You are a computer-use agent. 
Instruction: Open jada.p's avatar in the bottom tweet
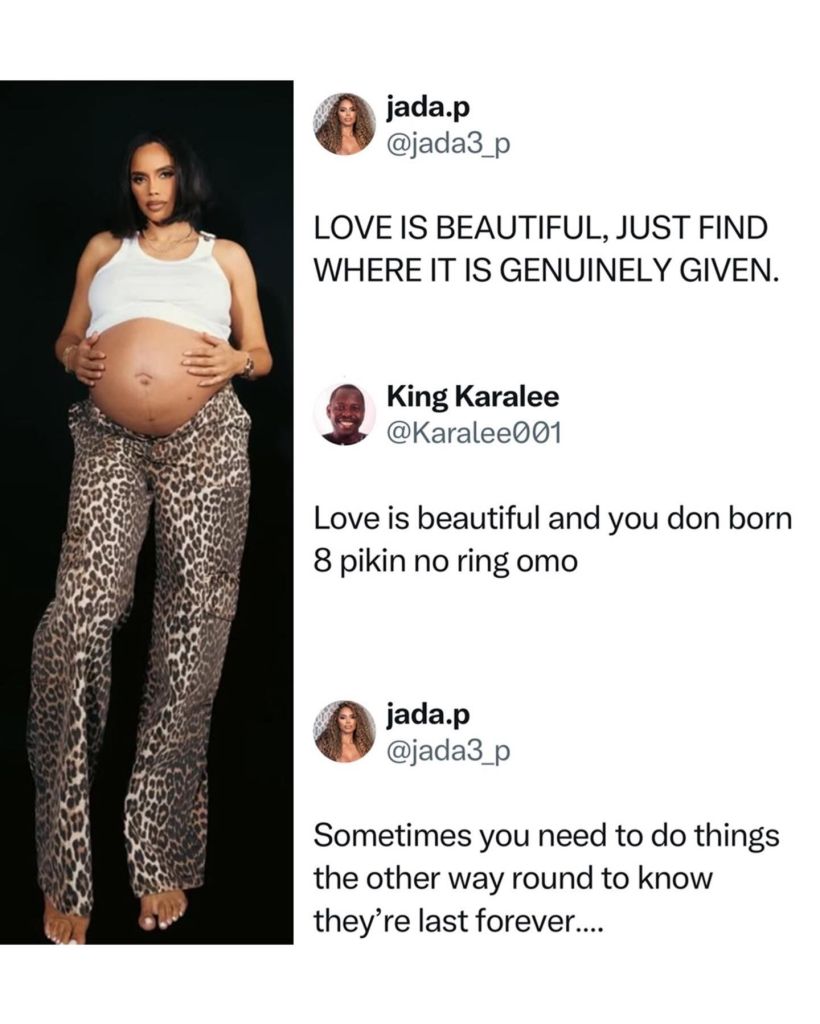(x=344, y=731)
